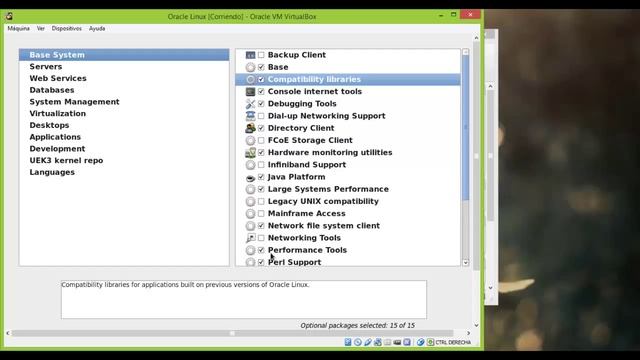The height and width of the screenshot is (360, 640).
Task: Tick the Mainframe Access checkbox
Action: tap(261, 213)
